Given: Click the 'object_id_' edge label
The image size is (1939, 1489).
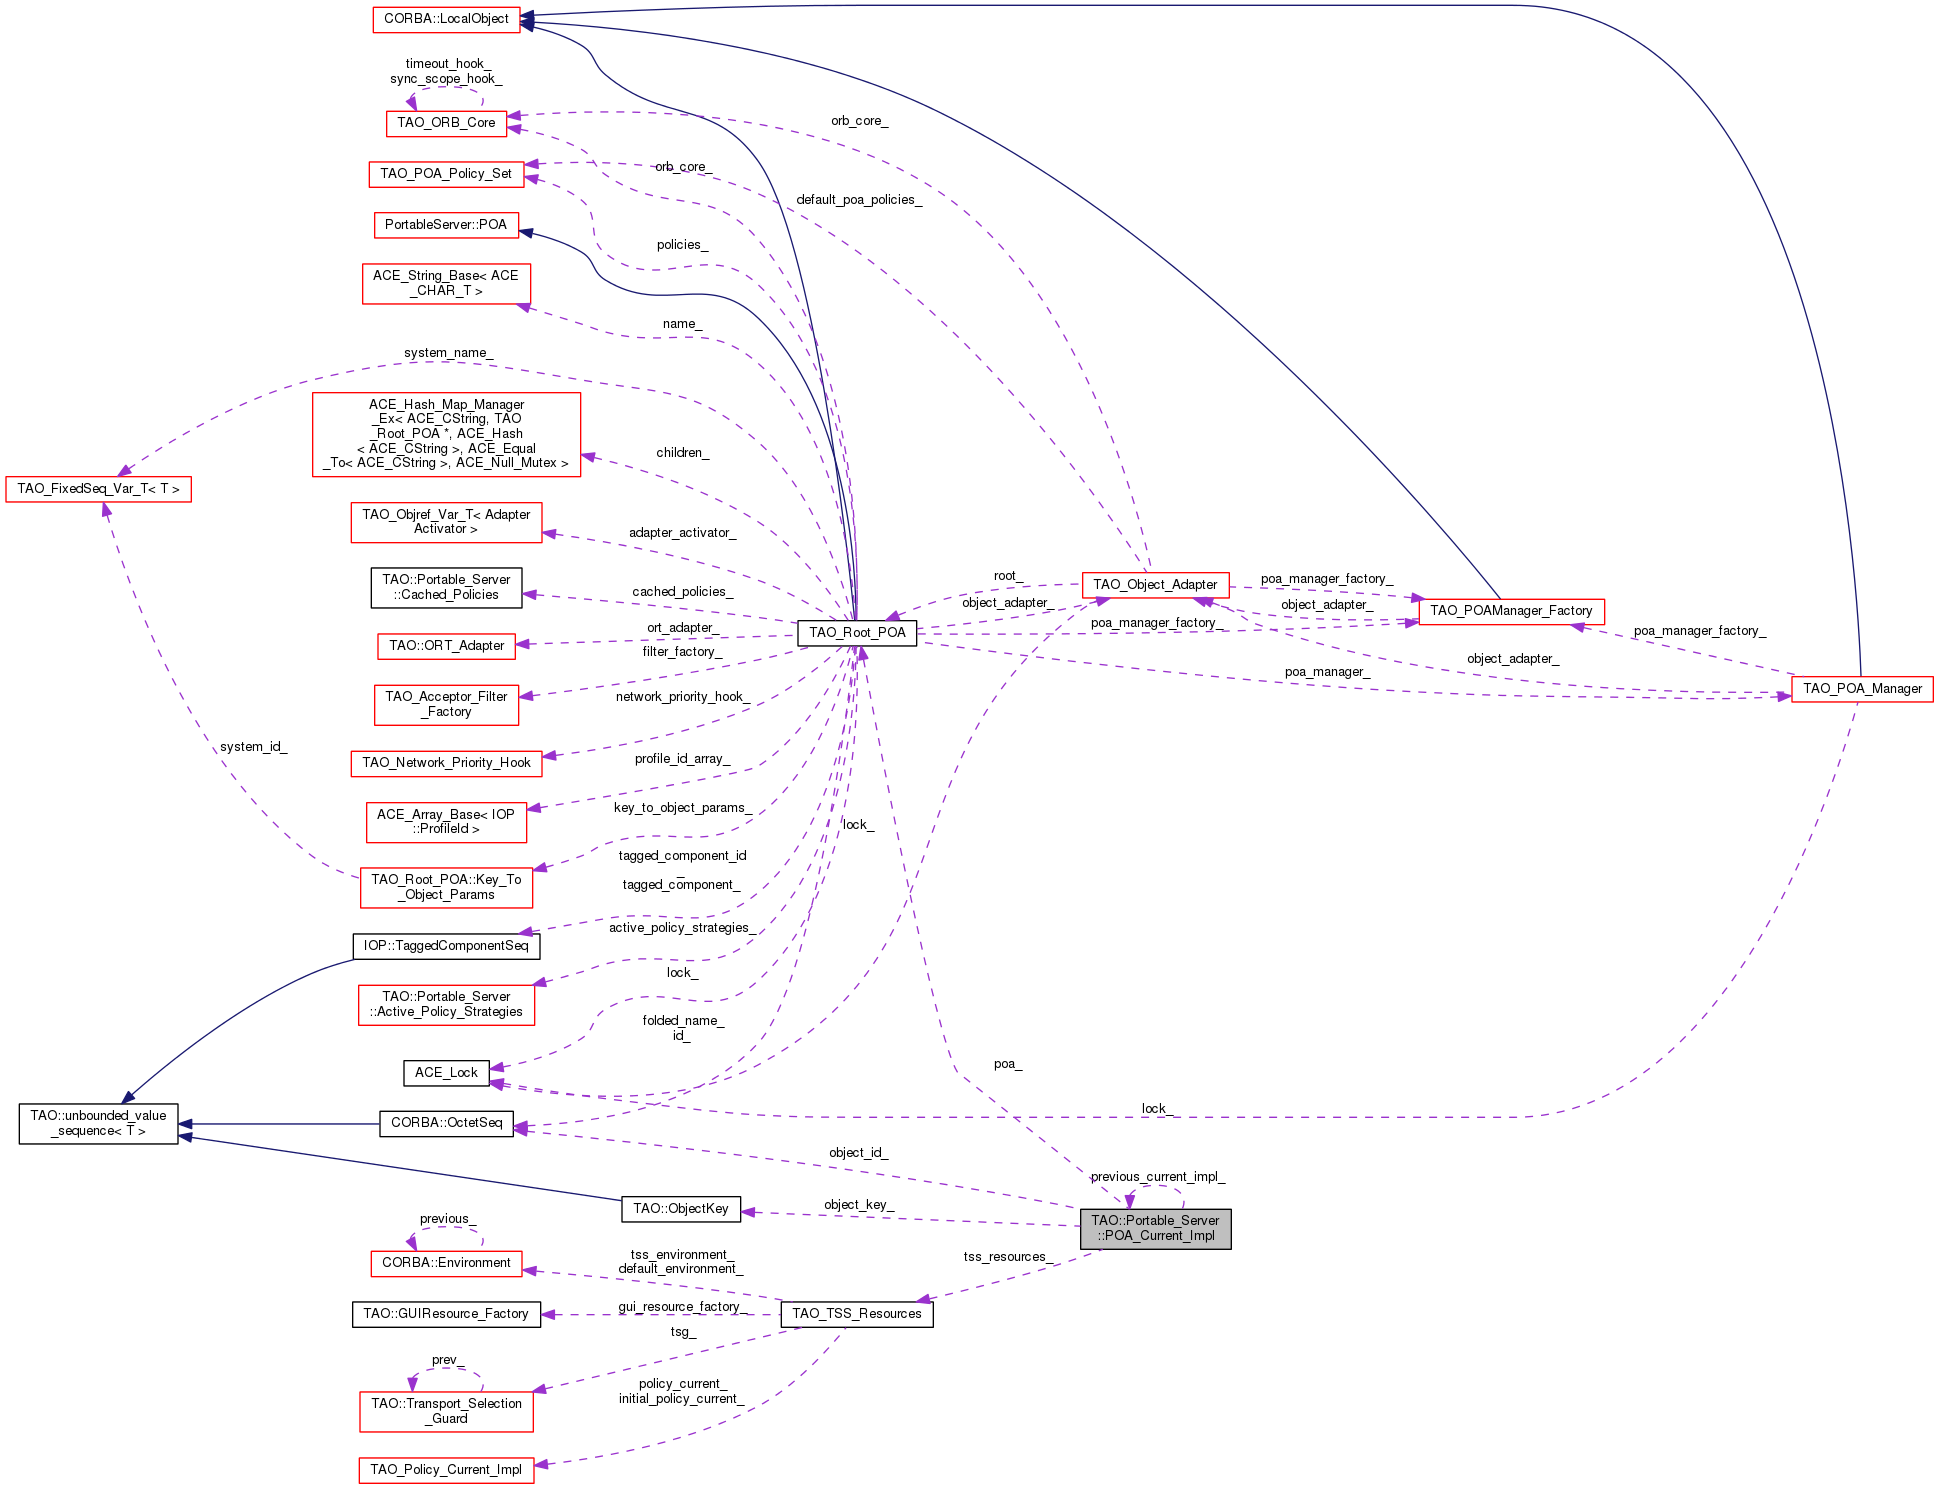Looking at the screenshot, I should point(858,1153).
